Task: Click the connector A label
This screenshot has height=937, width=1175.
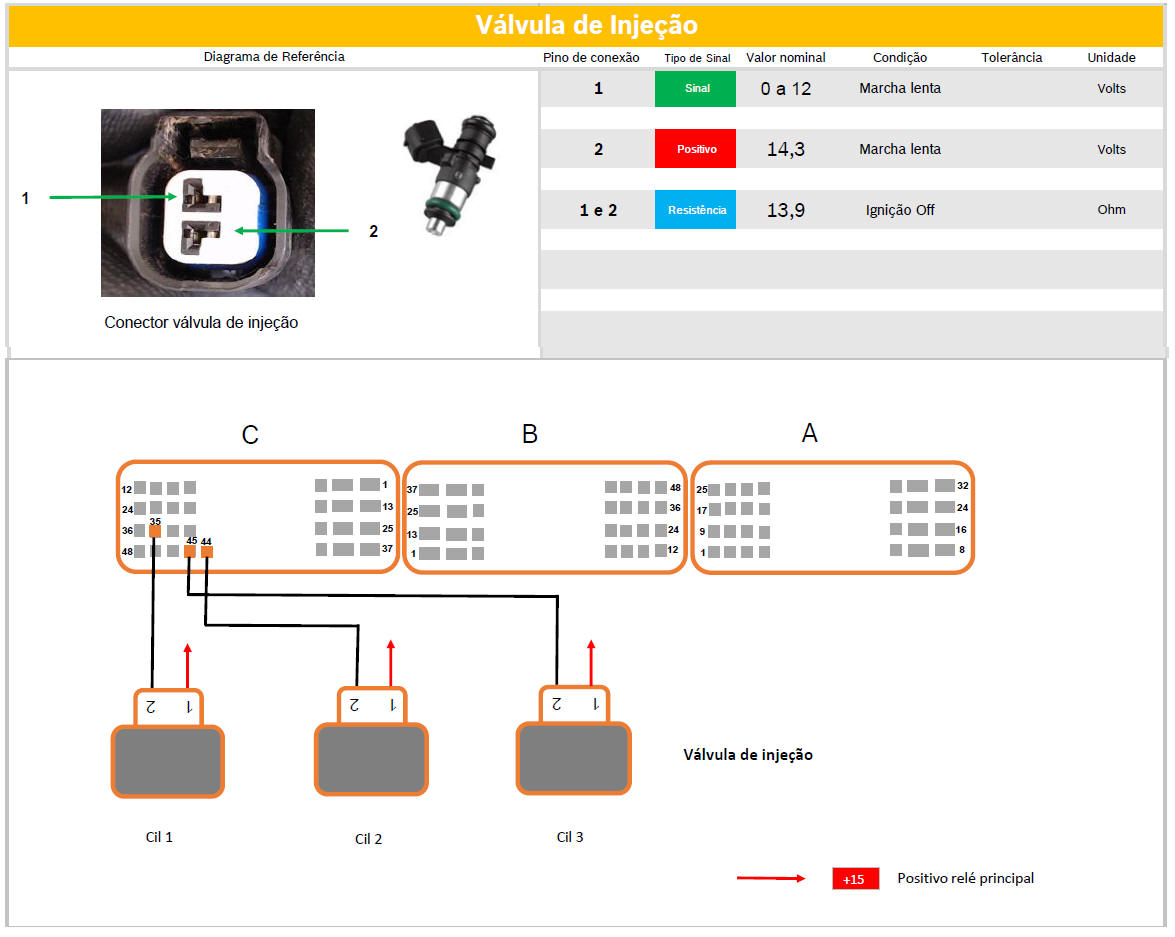Action: click(x=809, y=433)
